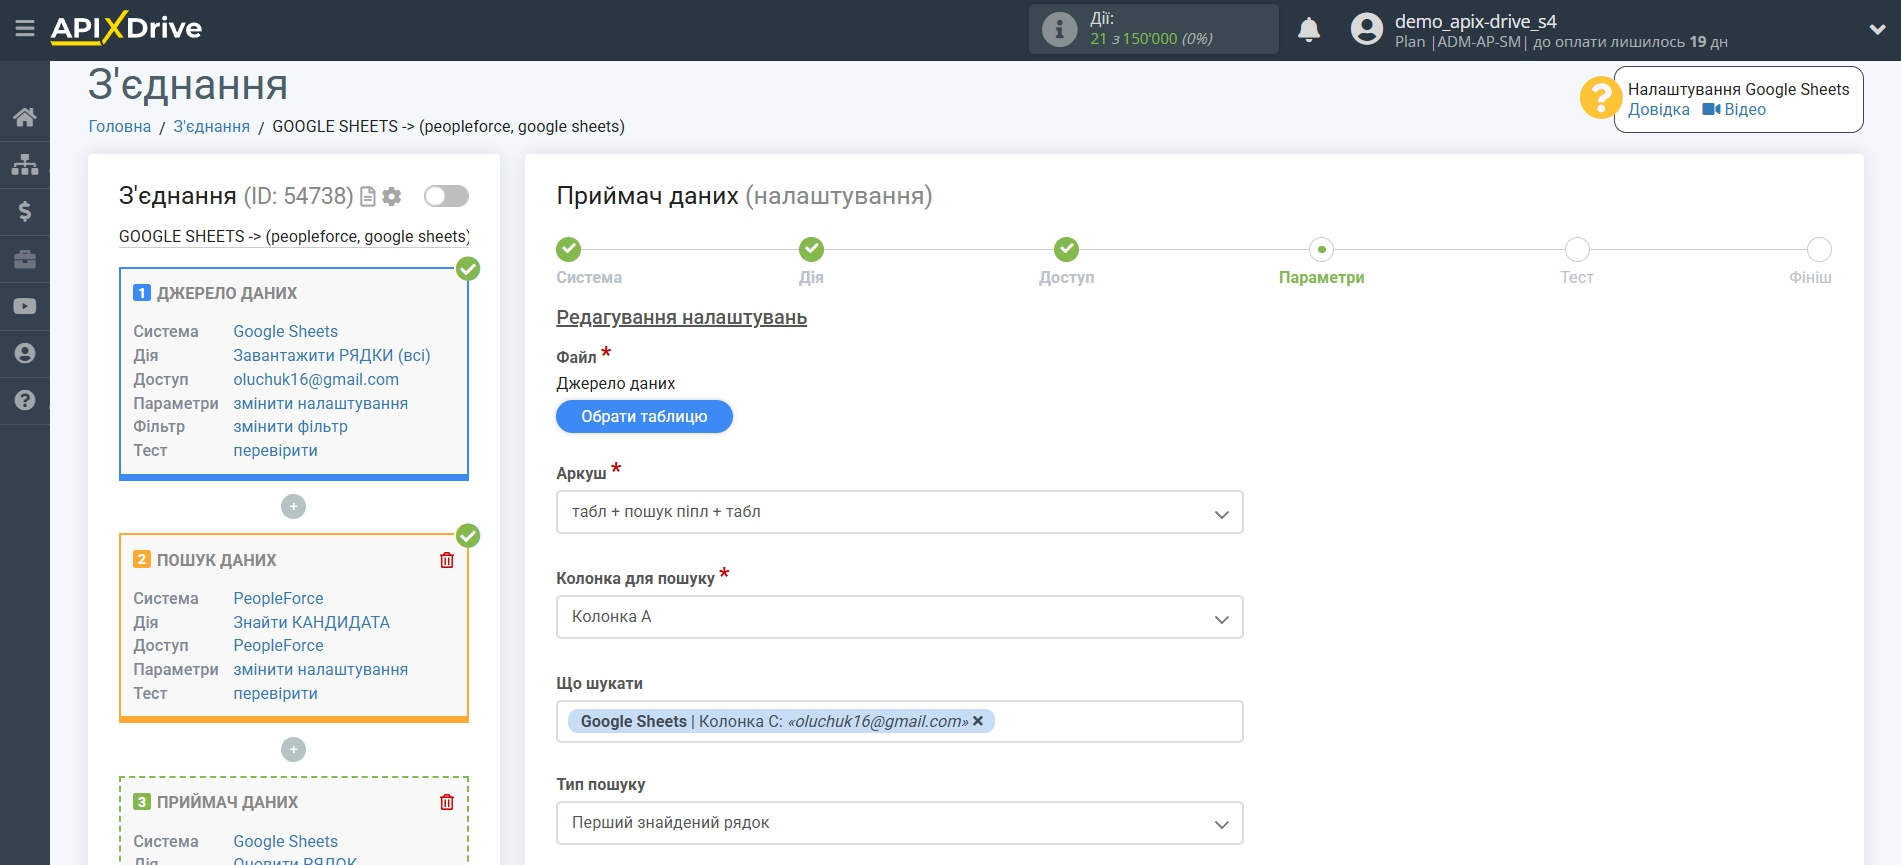Open briefcase icon in sidebar
This screenshot has width=1901, height=865.
click(x=25, y=259)
